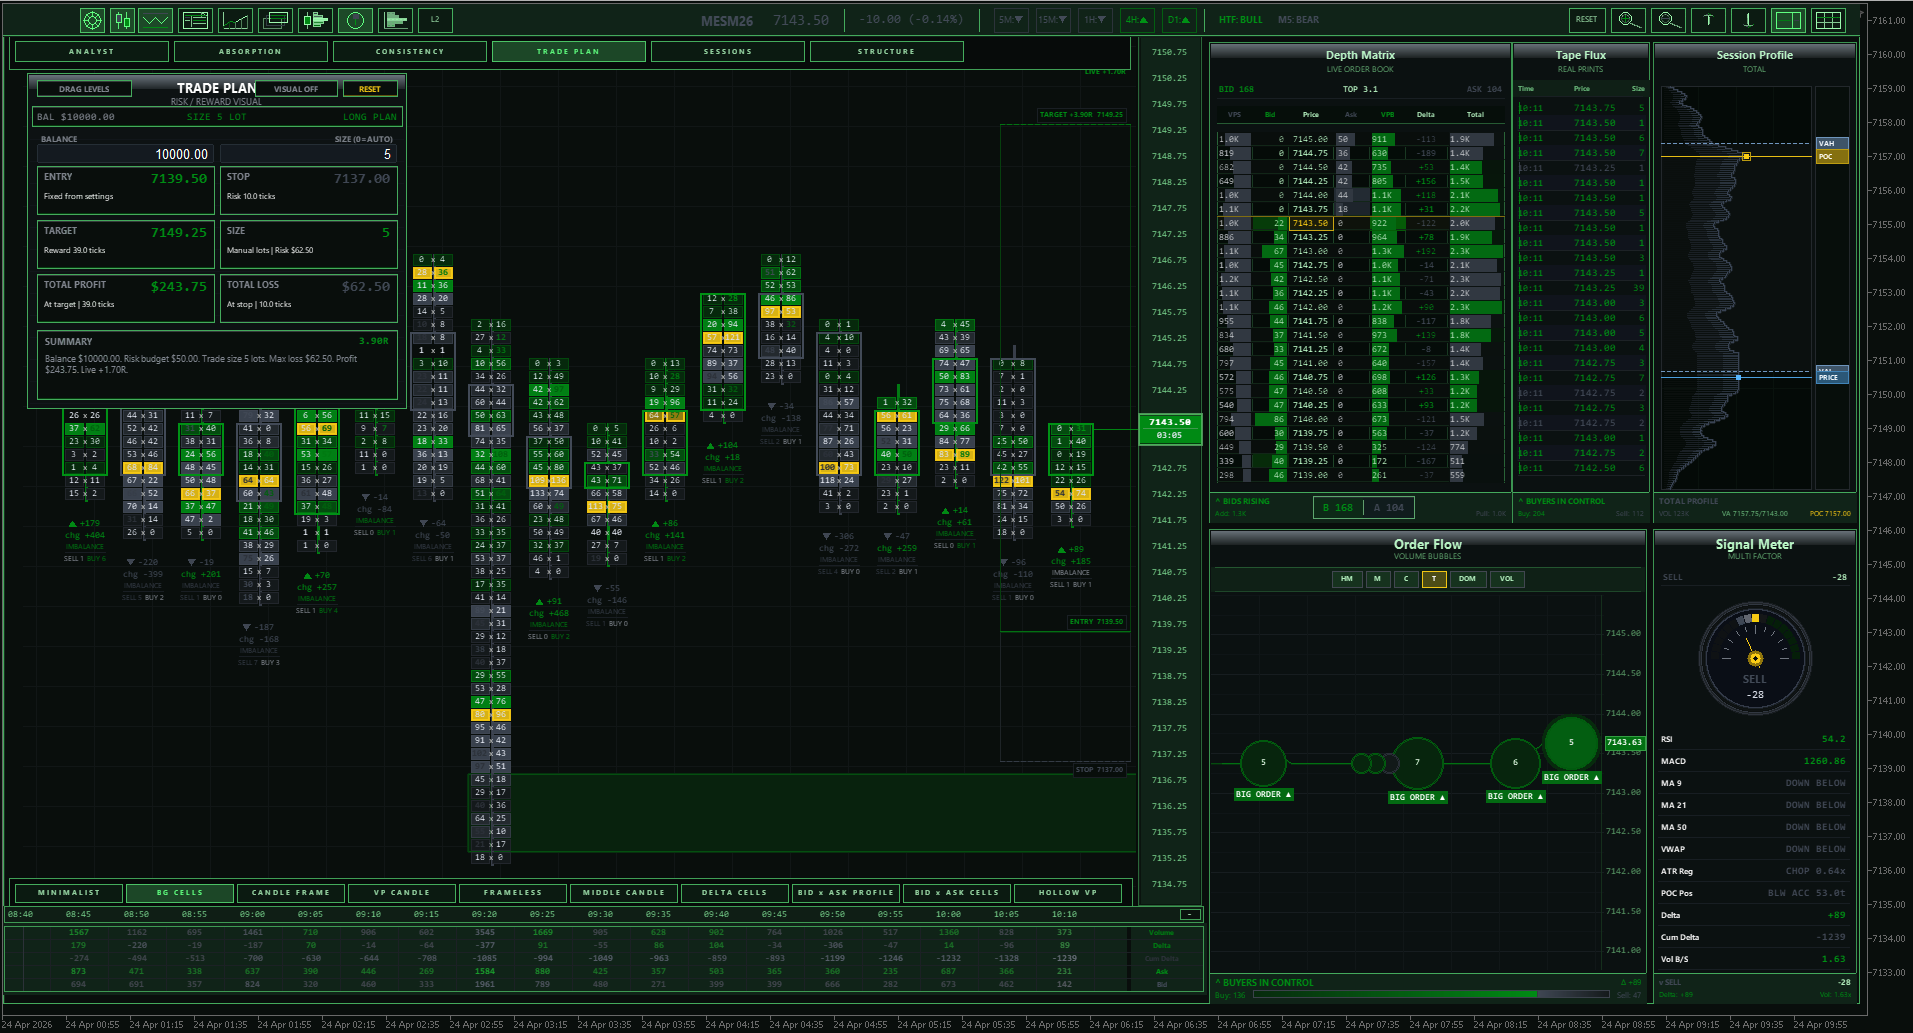
Task: Select the T Order Flow mode
Action: click(1434, 579)
